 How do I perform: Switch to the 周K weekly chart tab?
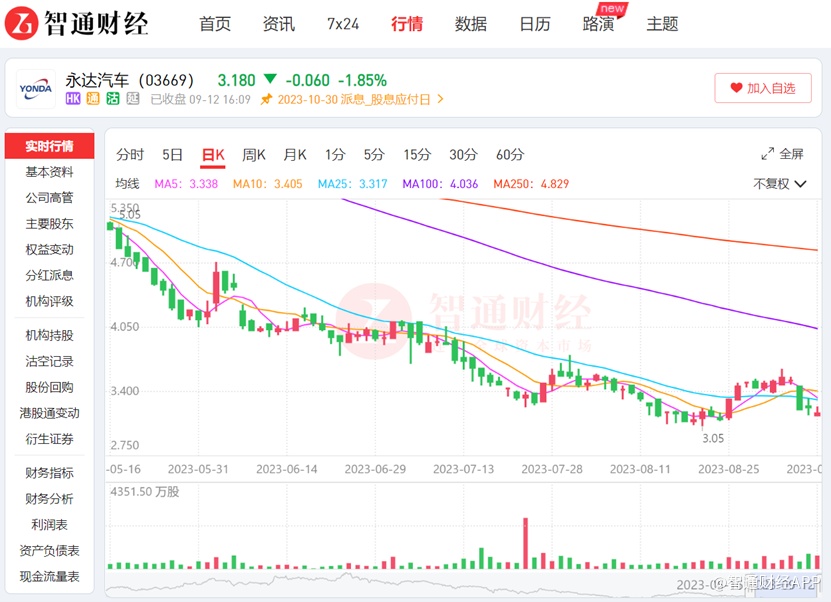click(x=254, y=154)
